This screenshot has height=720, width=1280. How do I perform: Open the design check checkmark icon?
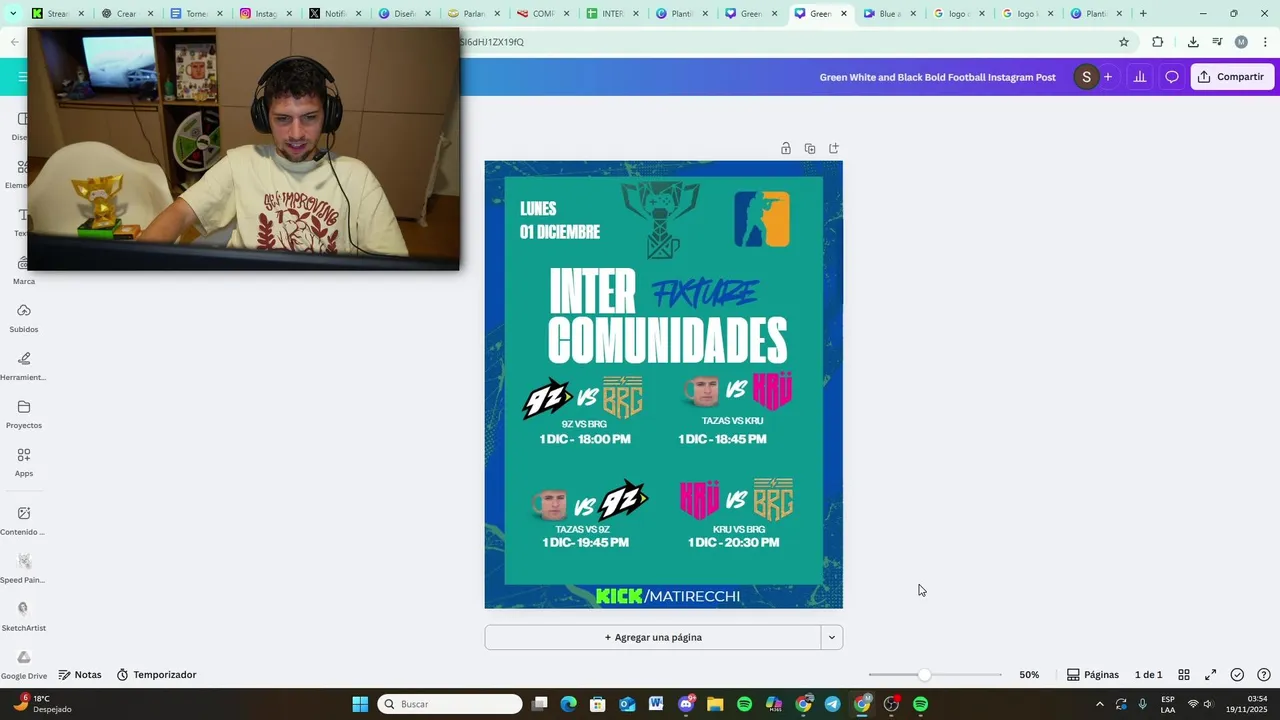tap(1237, 675)
